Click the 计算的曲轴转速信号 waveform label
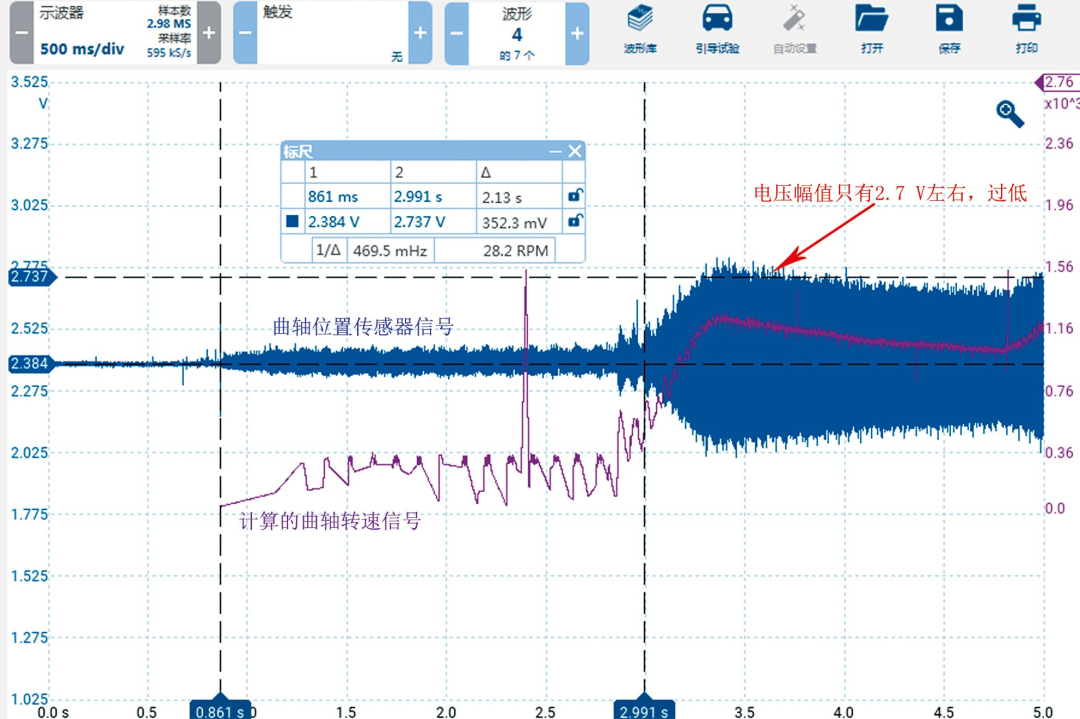The image size is (1080, 719). click(330, 521)
